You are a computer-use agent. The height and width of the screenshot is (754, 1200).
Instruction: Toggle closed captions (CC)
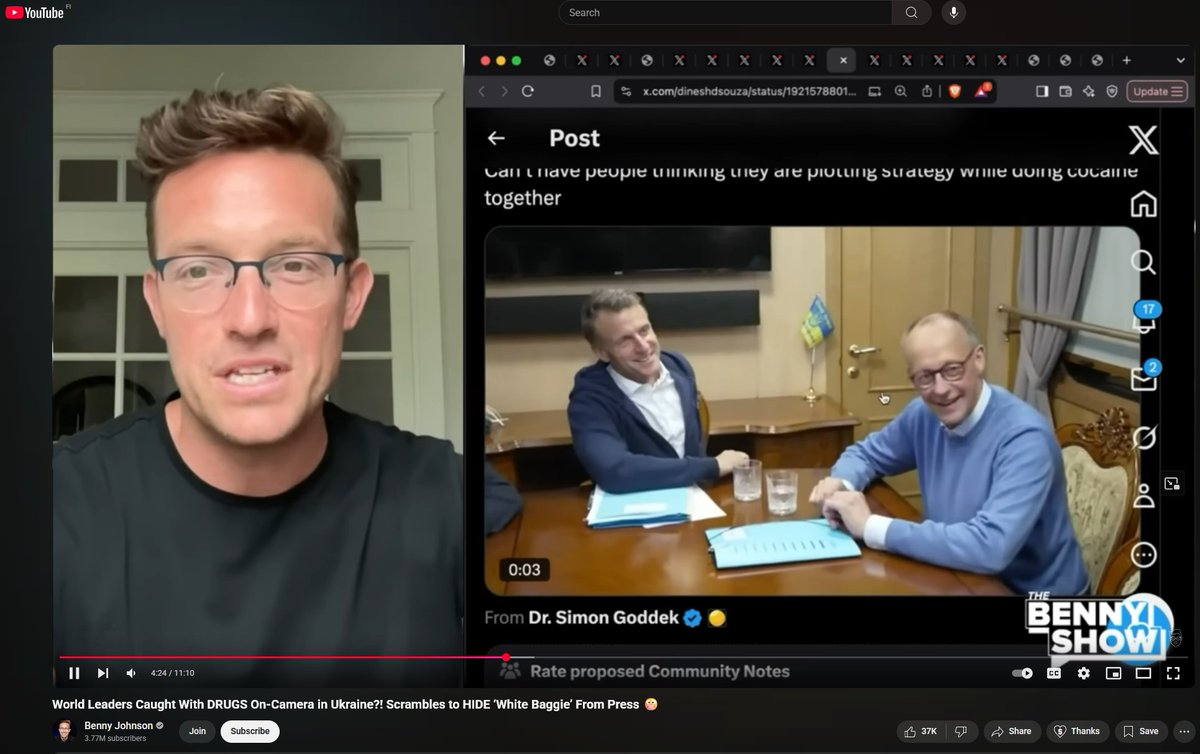[x=1053, y=673]
